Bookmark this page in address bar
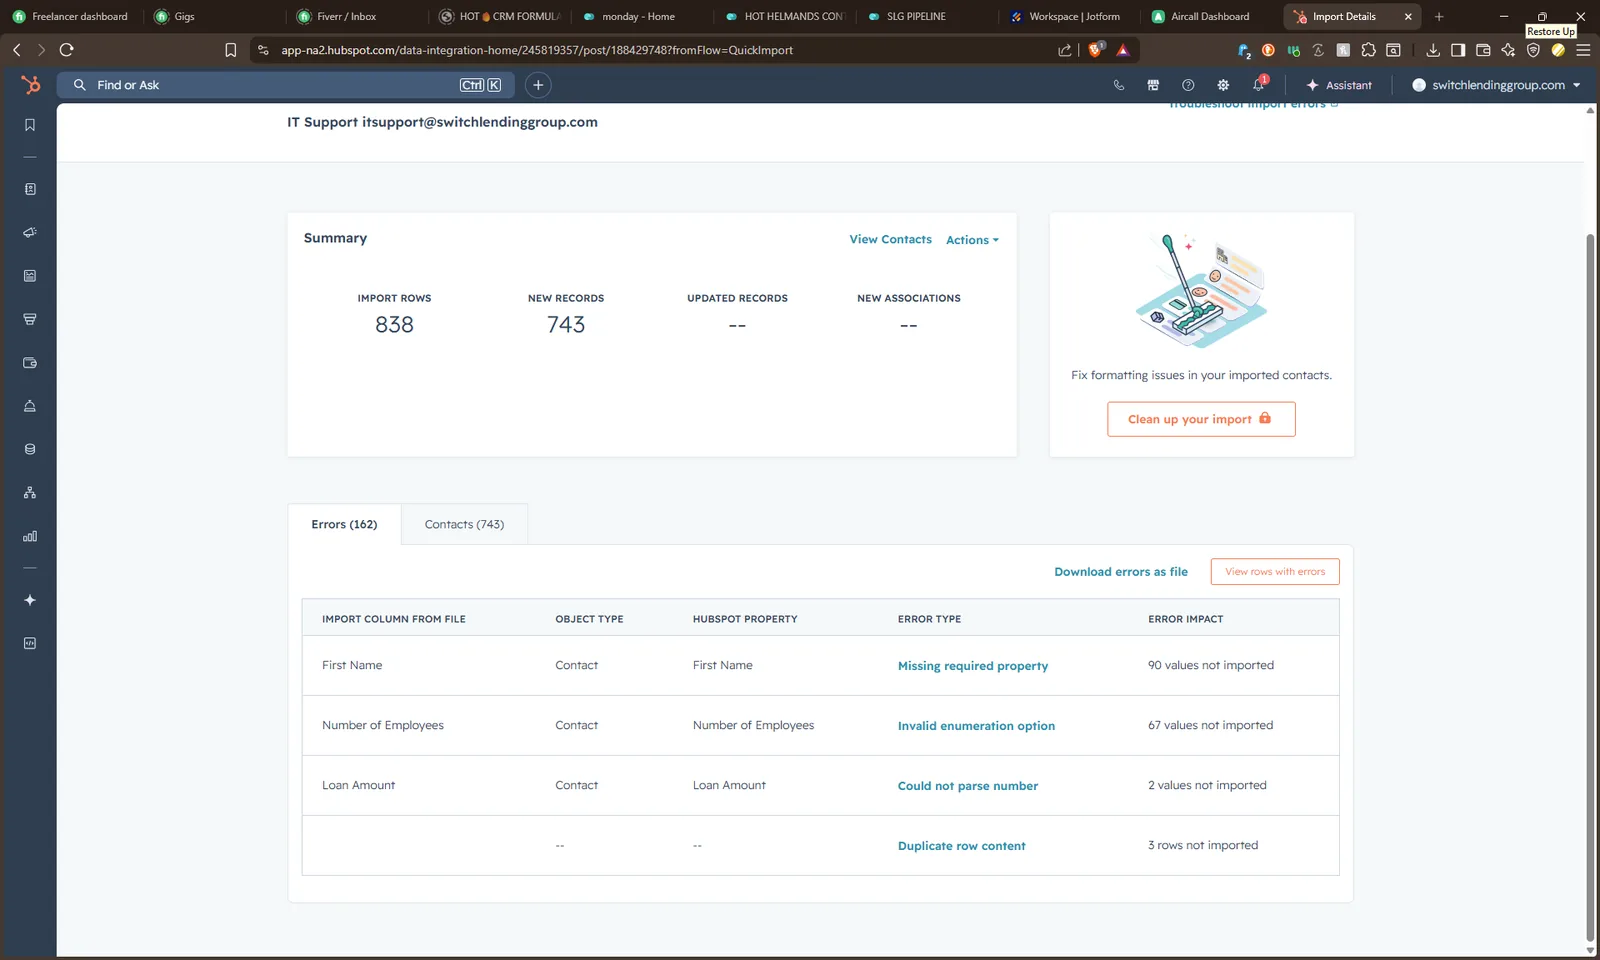 230,50
